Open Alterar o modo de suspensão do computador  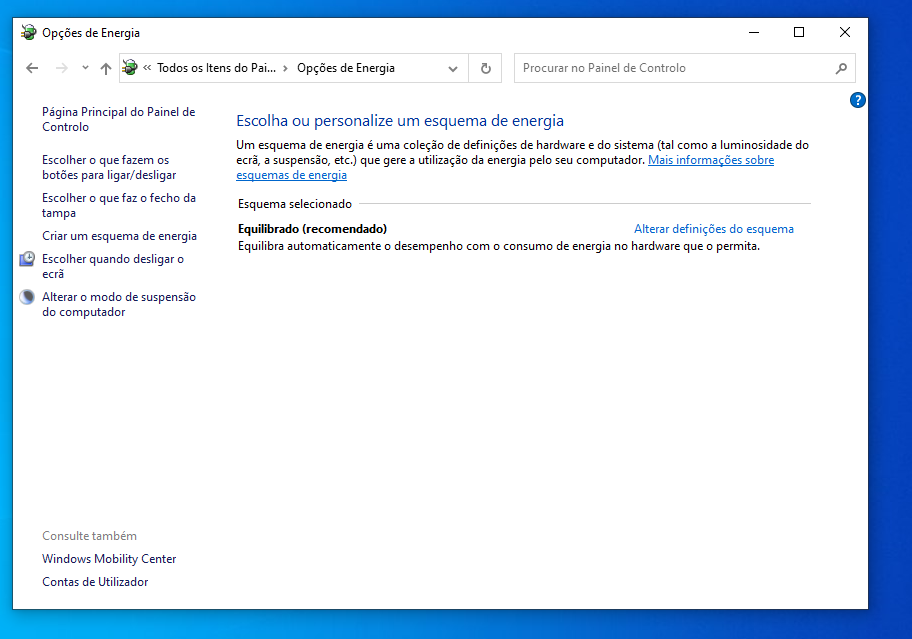pos(119,304)
